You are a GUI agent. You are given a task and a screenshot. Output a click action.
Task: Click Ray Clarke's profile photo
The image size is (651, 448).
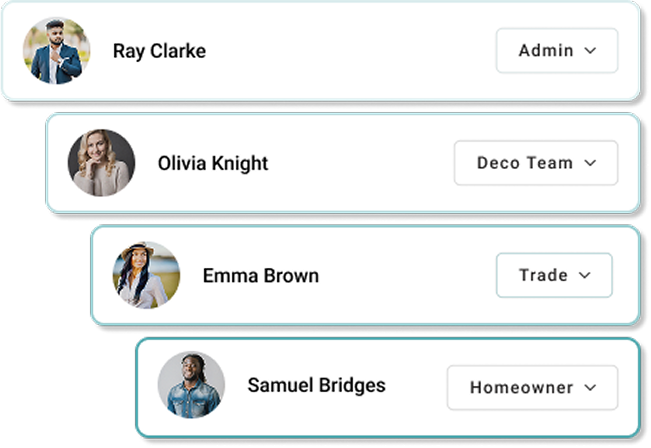pyautogui.click(x=56, y=51)
